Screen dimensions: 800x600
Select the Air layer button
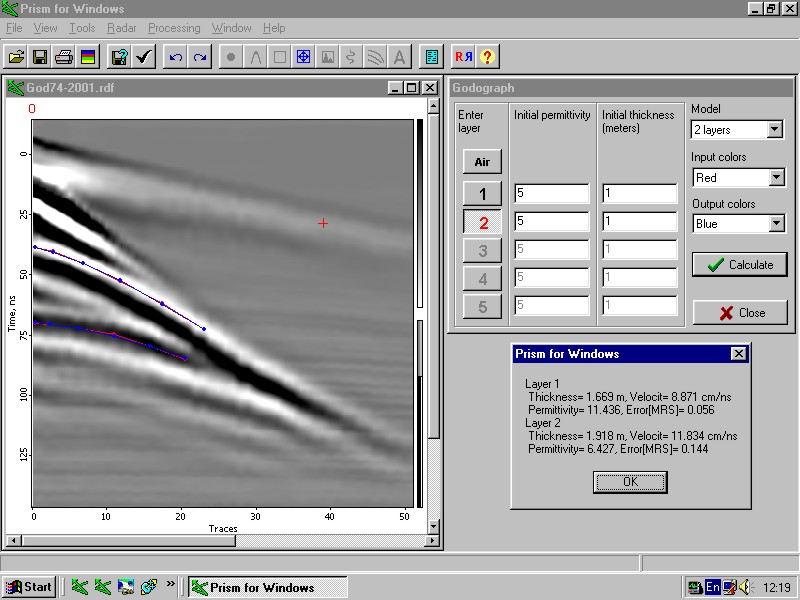[x=482, y=162]
